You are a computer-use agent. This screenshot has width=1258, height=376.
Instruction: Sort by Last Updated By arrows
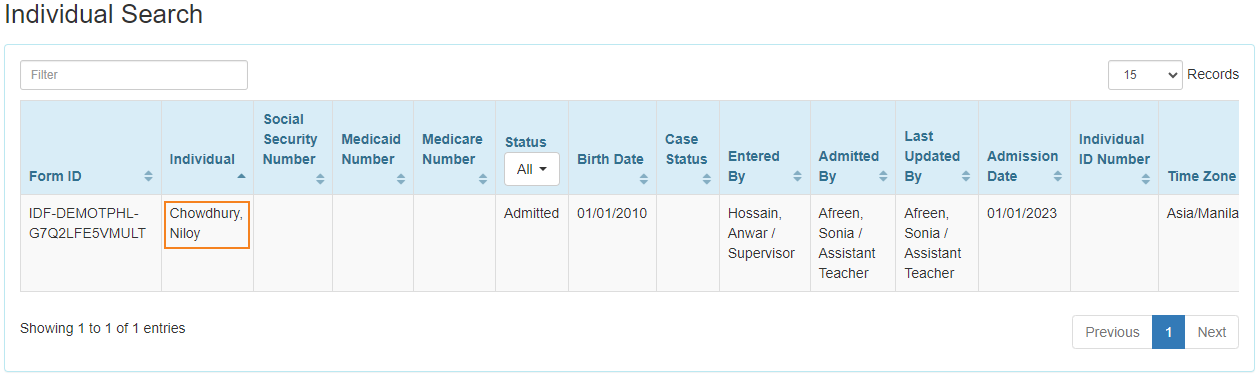click(x=965, y=176)
